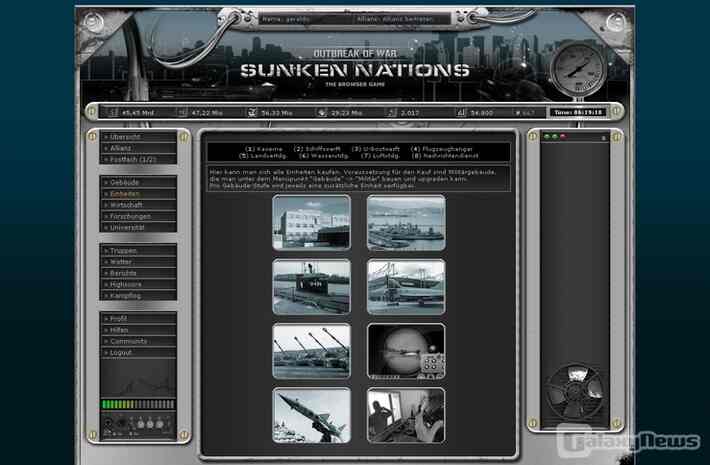
Task: Open the Profil menu entry
Action: pos(138,319)
